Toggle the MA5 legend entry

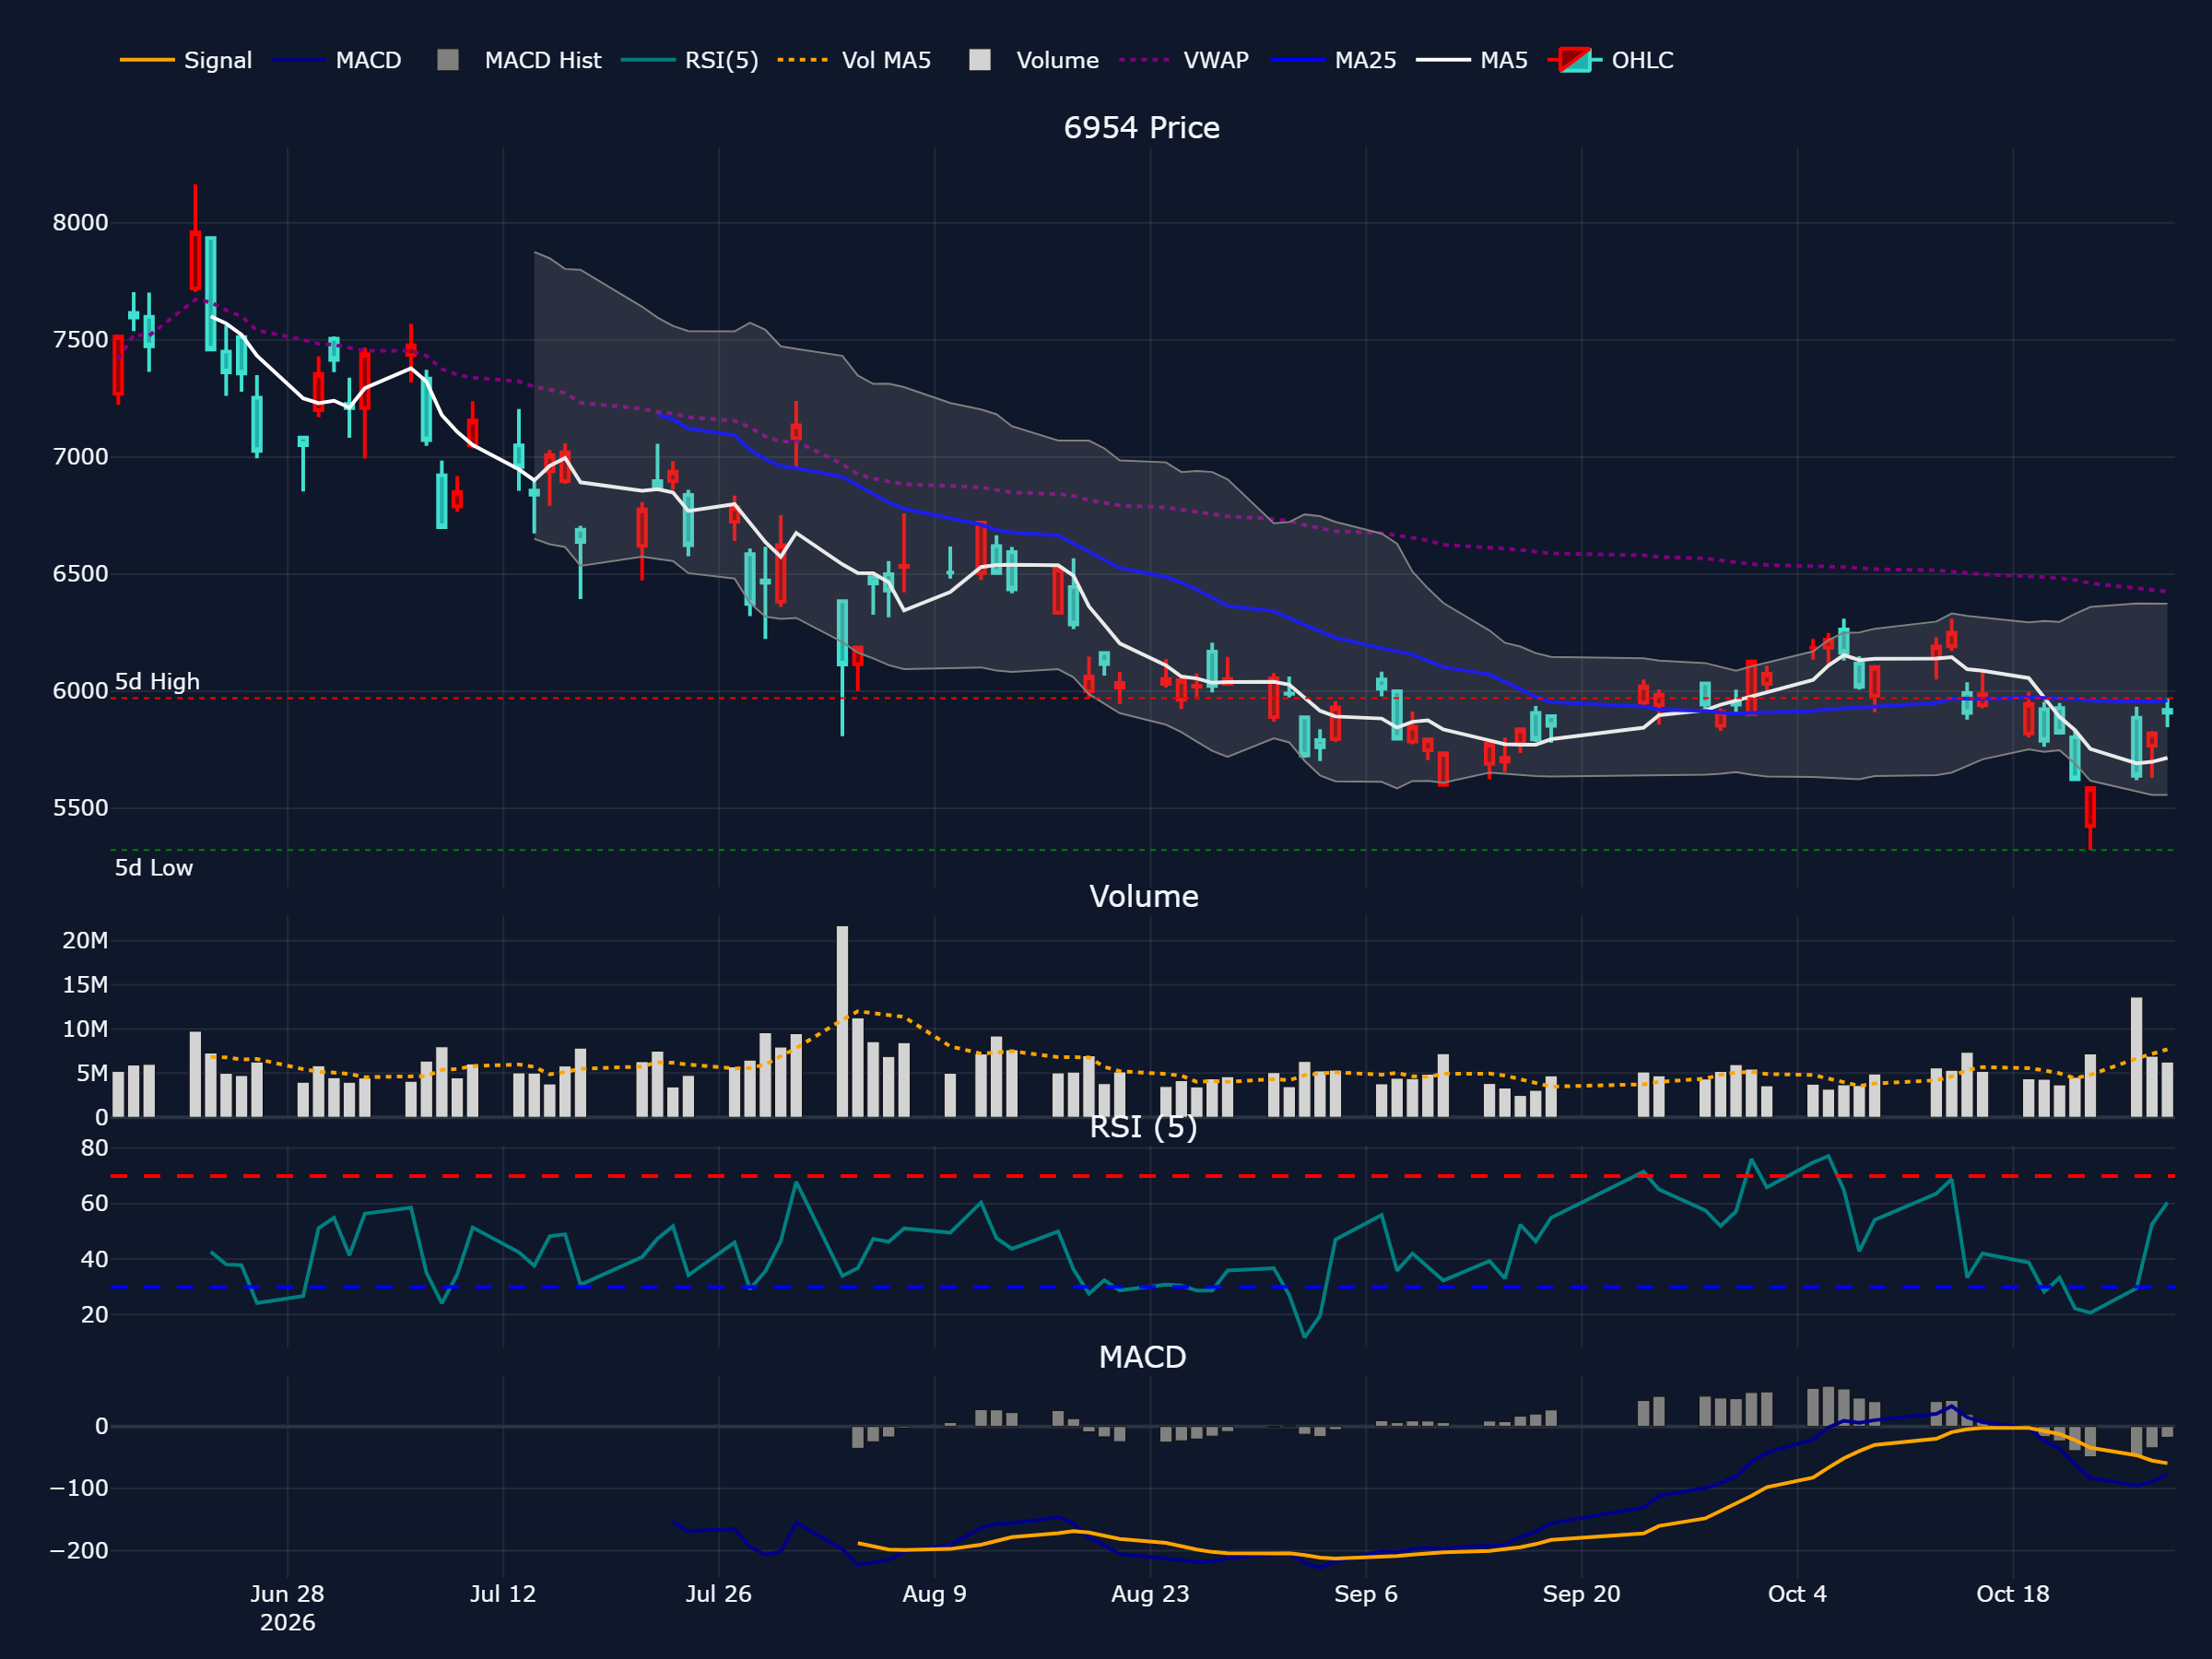(1473, 60)
